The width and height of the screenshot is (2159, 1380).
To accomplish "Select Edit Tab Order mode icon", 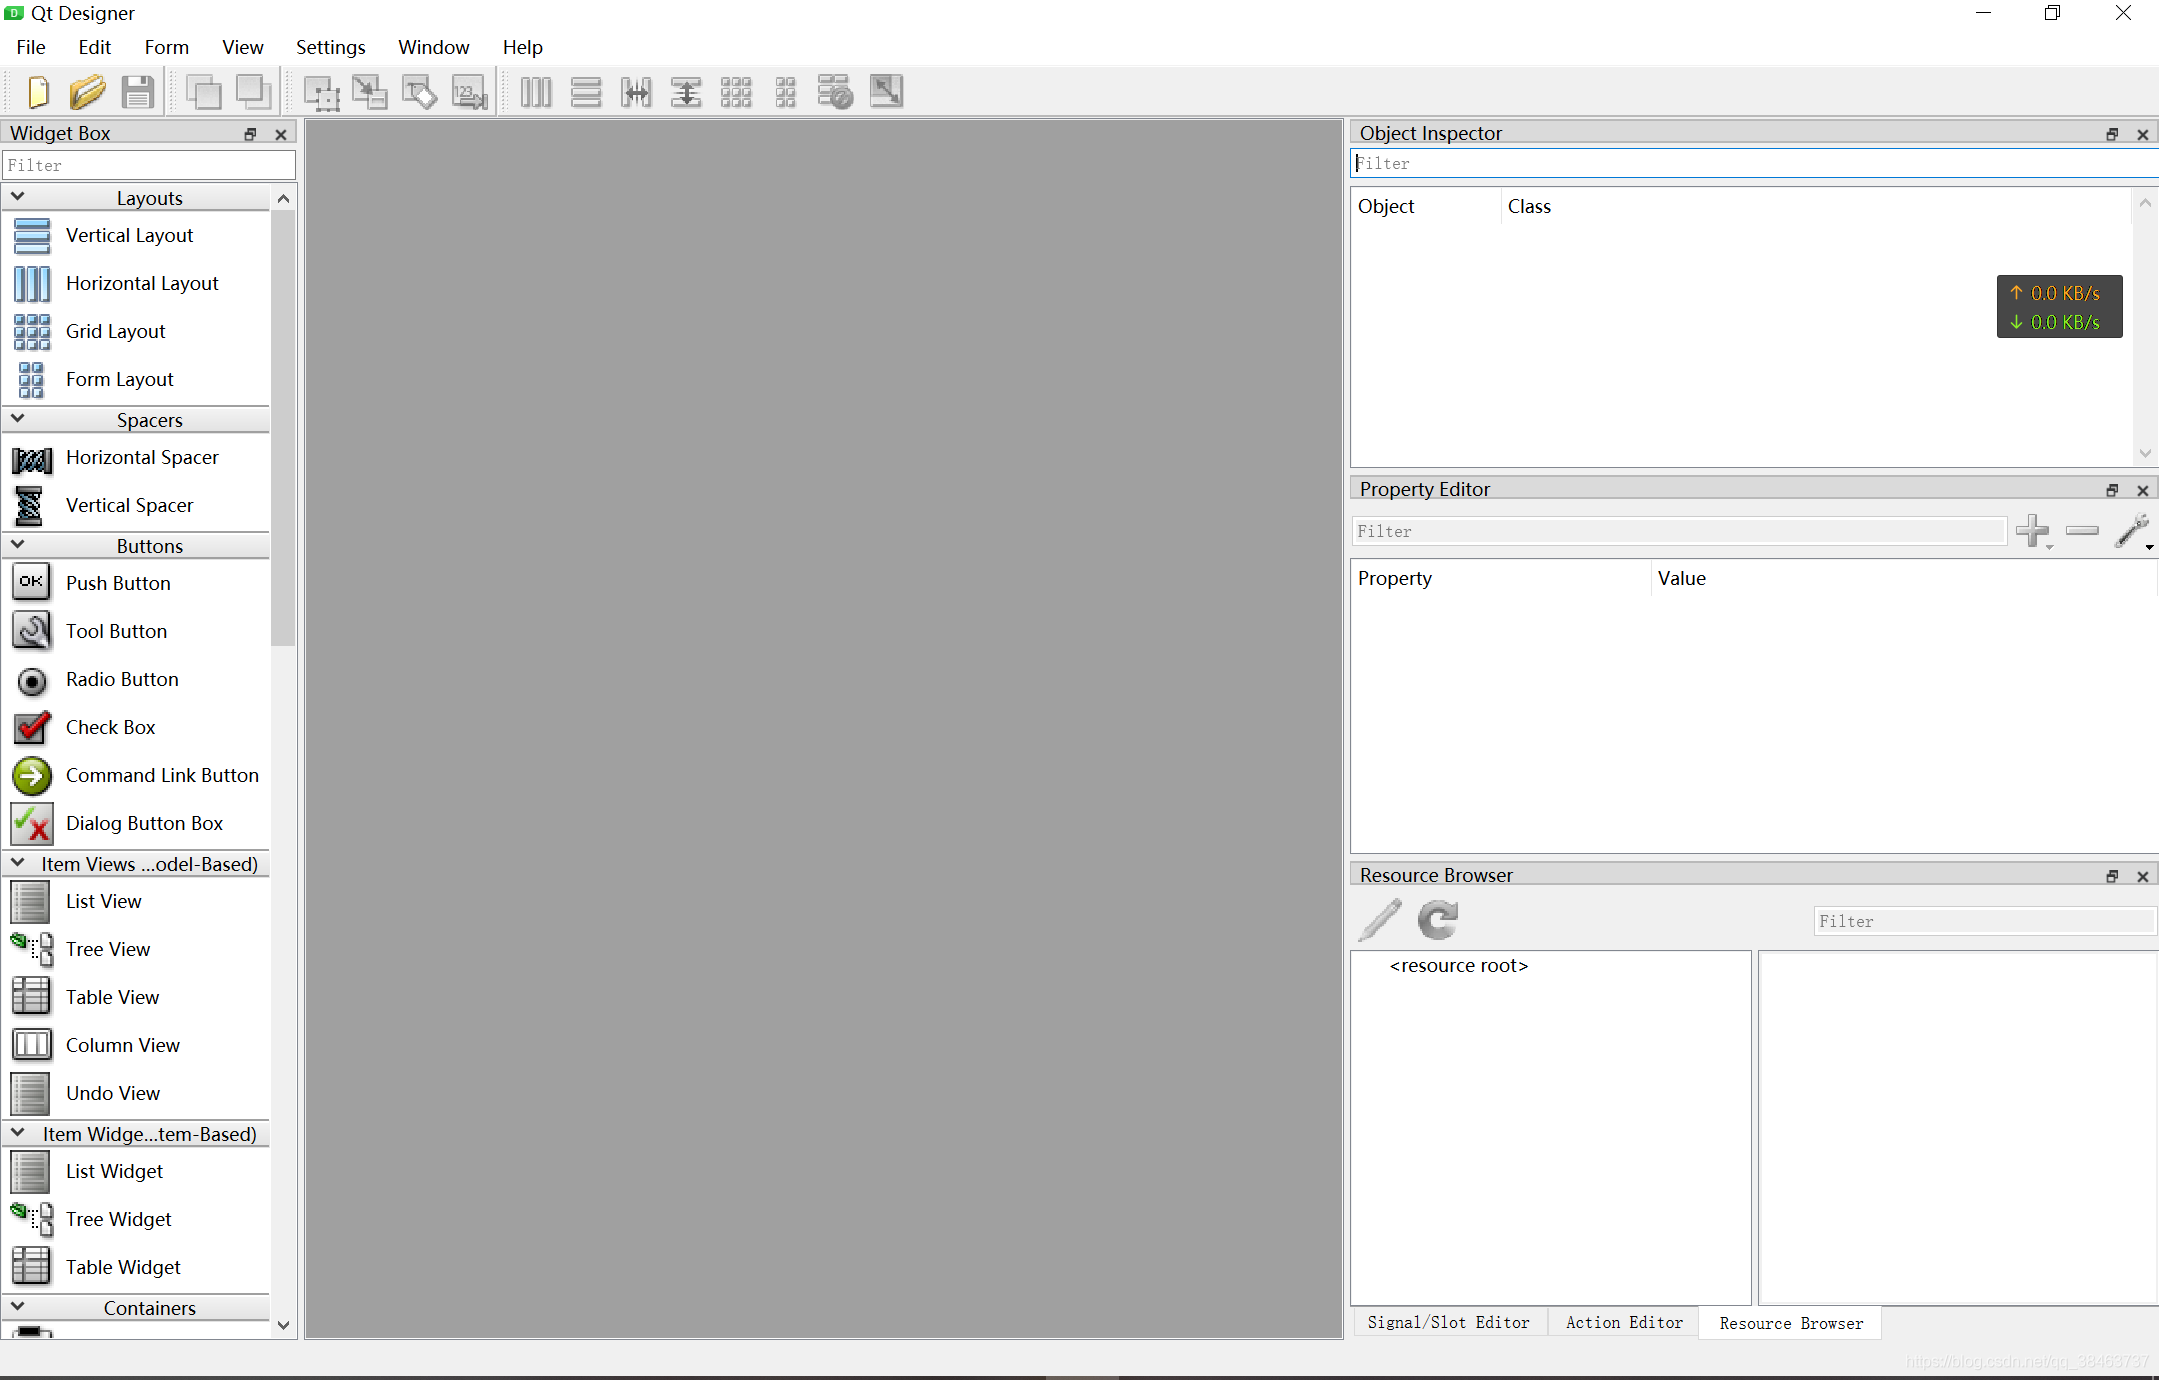I will (x=469, y=92).
